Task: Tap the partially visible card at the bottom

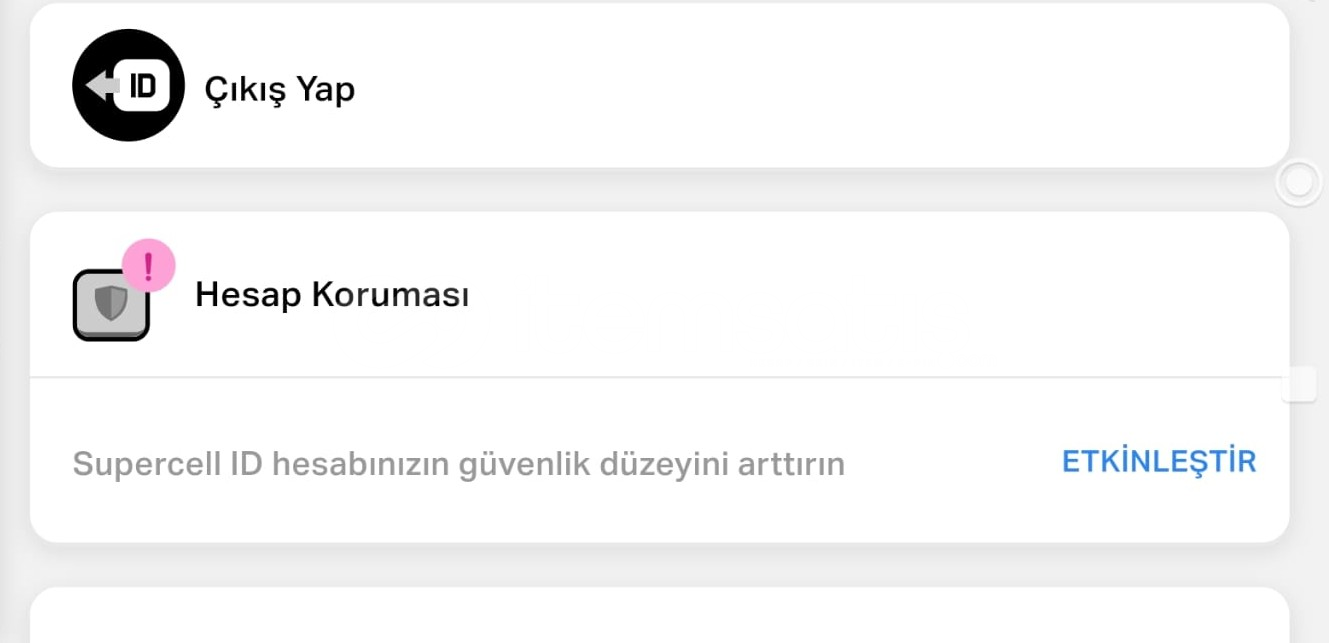Action: tap(659, 618)
